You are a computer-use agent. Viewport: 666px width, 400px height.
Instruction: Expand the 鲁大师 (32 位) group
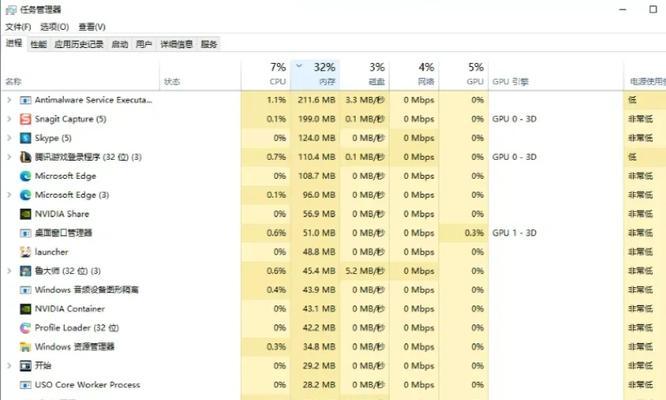point(9,271)
